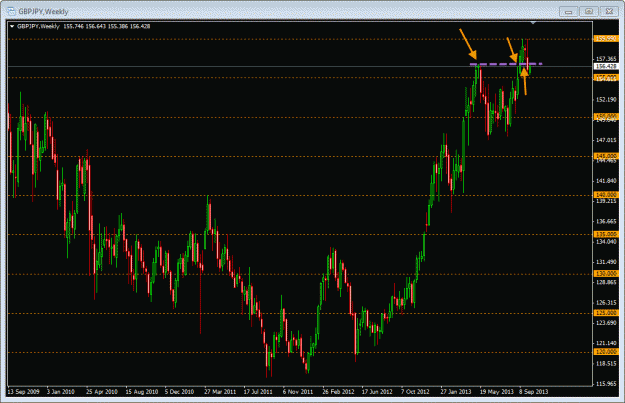Click the current price label 156.428

tap(606, 67)
